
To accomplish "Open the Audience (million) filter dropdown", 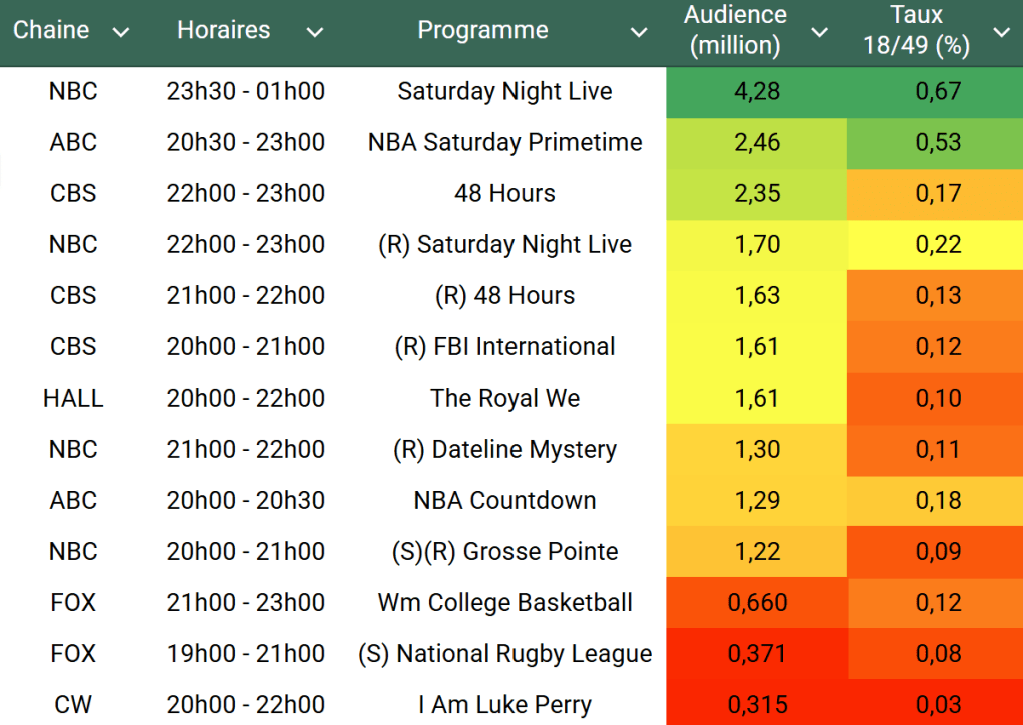I will pyautogui.click(x=819, y=32).
